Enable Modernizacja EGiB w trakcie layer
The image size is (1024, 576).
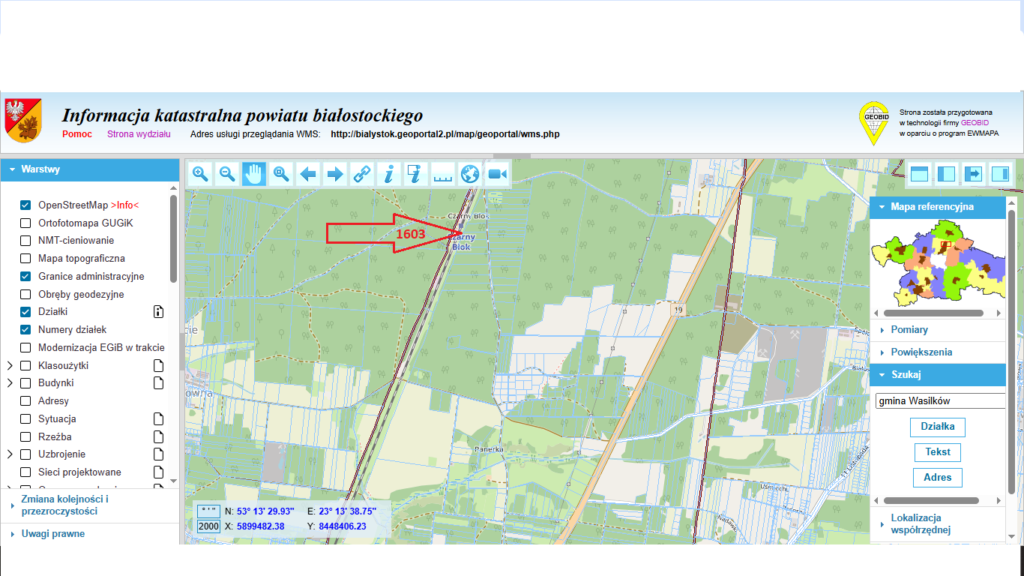[x=25, y=347]
